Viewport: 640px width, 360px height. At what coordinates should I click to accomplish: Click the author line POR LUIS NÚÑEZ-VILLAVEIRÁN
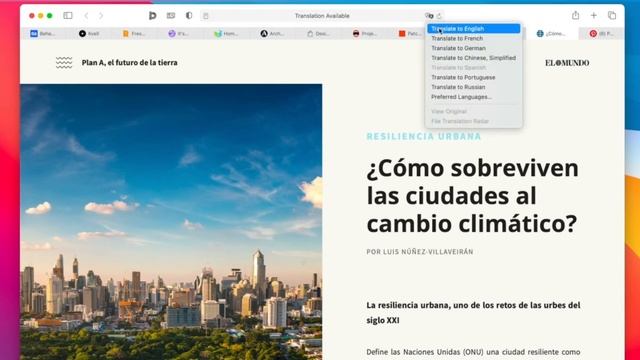point(420,252)
